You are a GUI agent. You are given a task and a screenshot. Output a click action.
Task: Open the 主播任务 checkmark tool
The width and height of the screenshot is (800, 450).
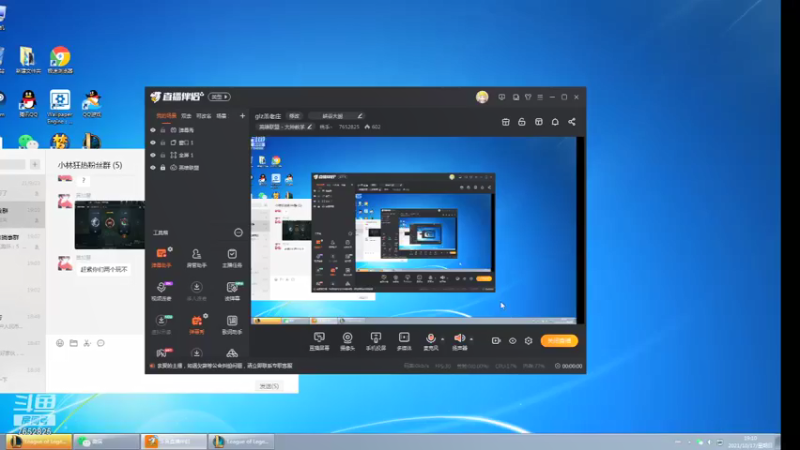(x=232, y=258)
